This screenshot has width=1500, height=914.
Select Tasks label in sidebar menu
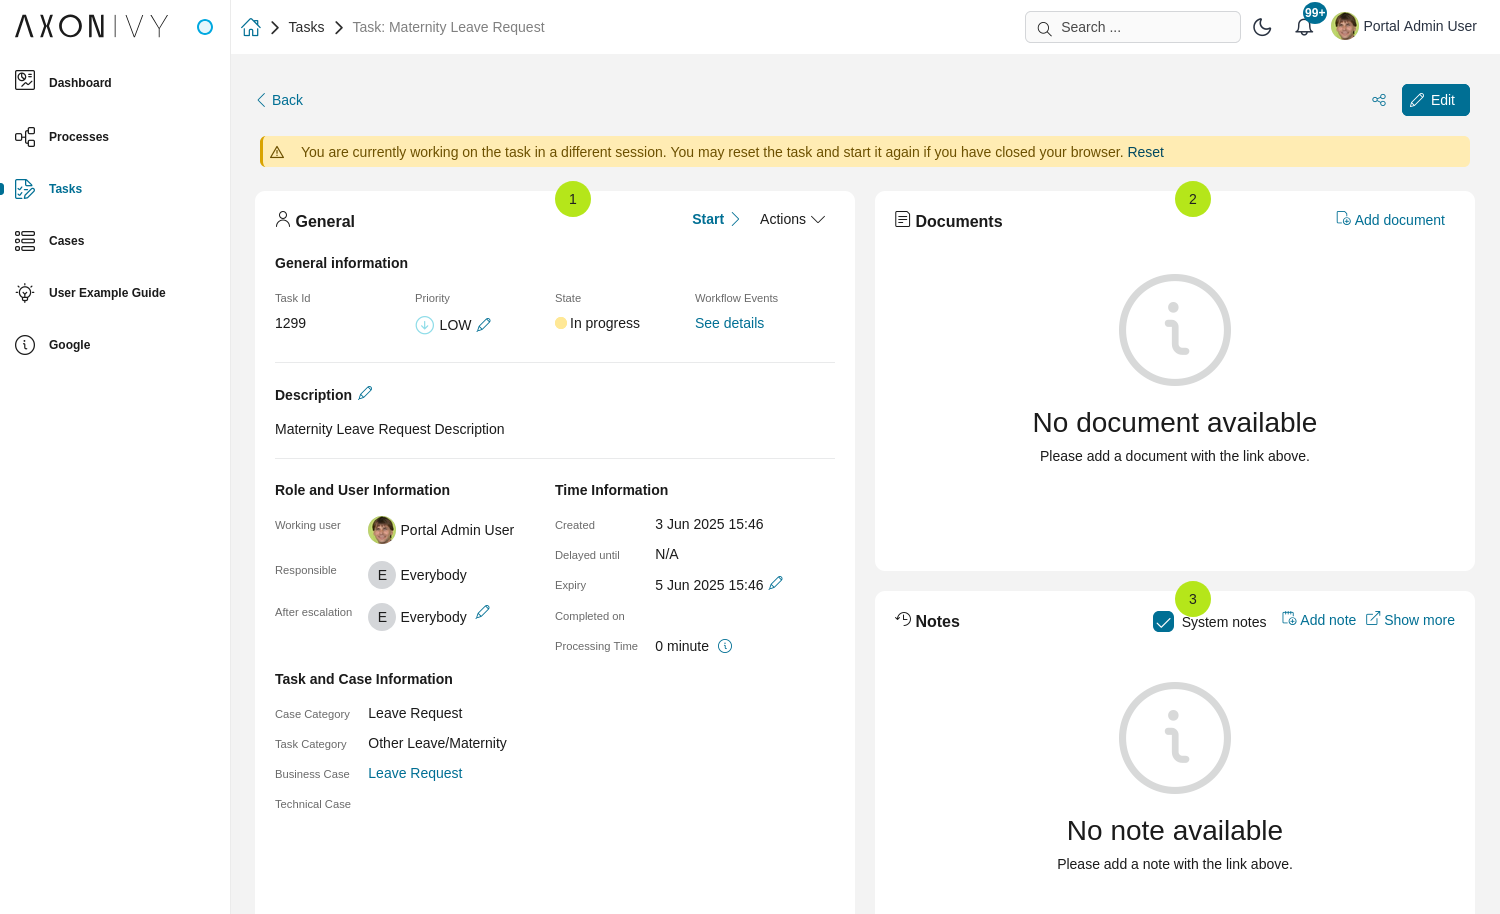tap(65, 189)
